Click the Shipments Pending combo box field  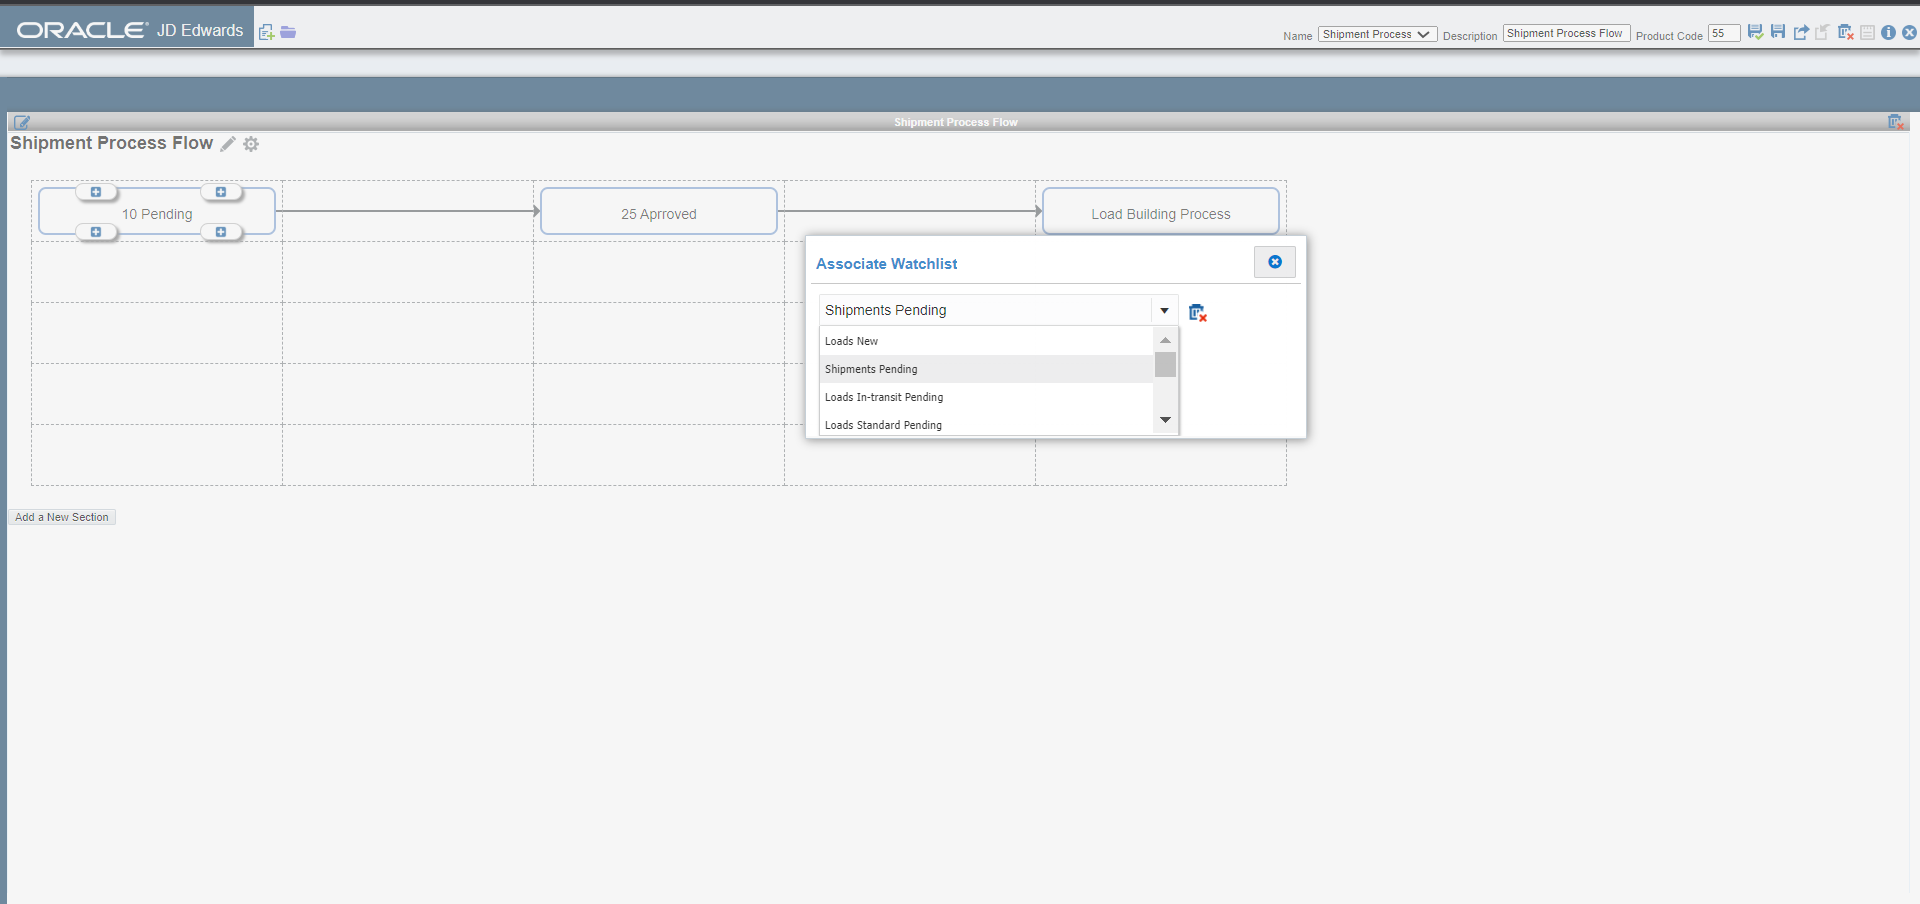click(986, 310)
